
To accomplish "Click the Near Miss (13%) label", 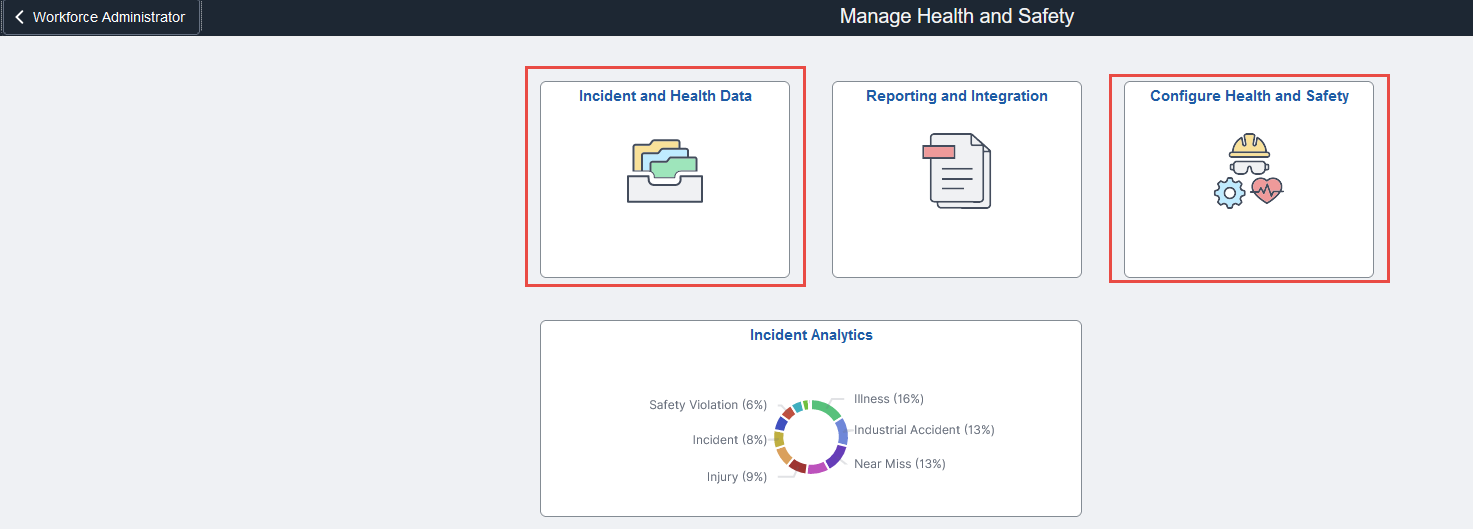I will (x=899, y=464).
